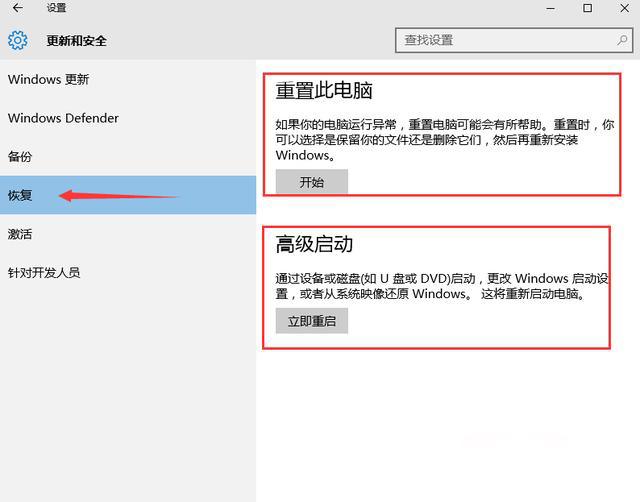Minimize the Settings window
The image size is (640, 502).
click(549, 8)
